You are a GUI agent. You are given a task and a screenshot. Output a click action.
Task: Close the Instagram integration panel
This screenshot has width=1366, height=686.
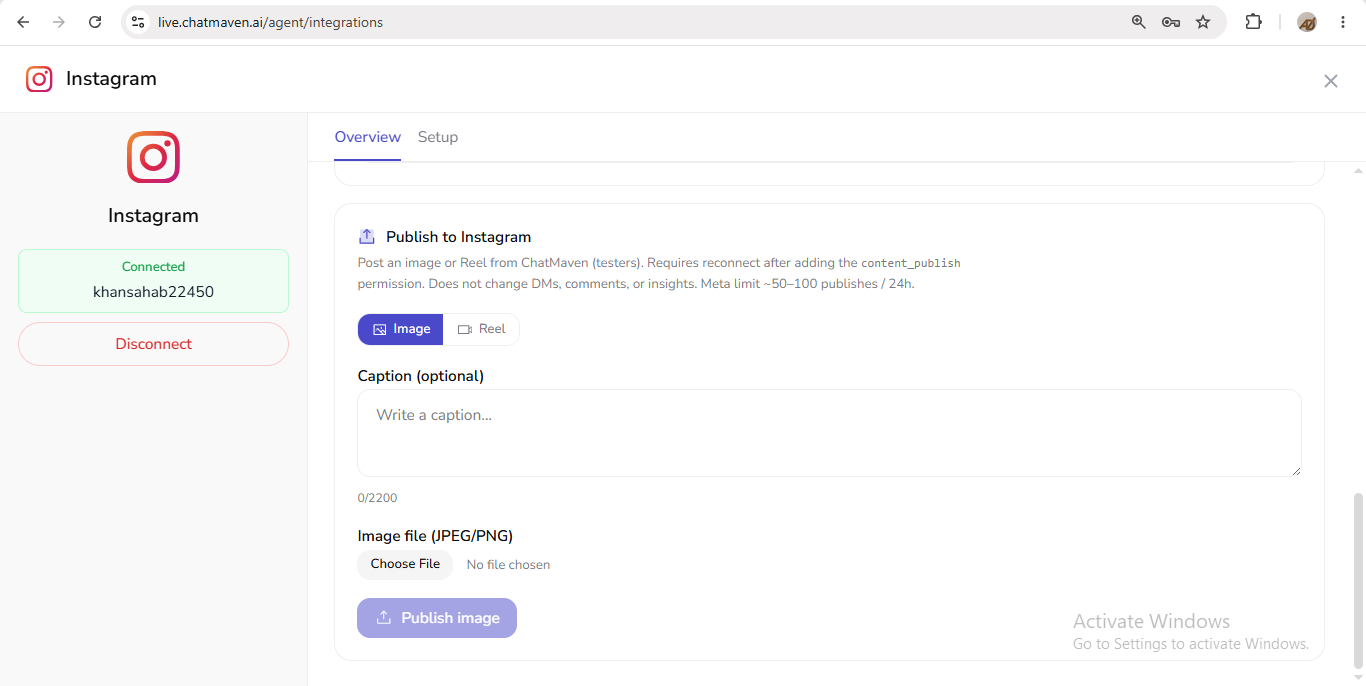(x=1330, y=81)
